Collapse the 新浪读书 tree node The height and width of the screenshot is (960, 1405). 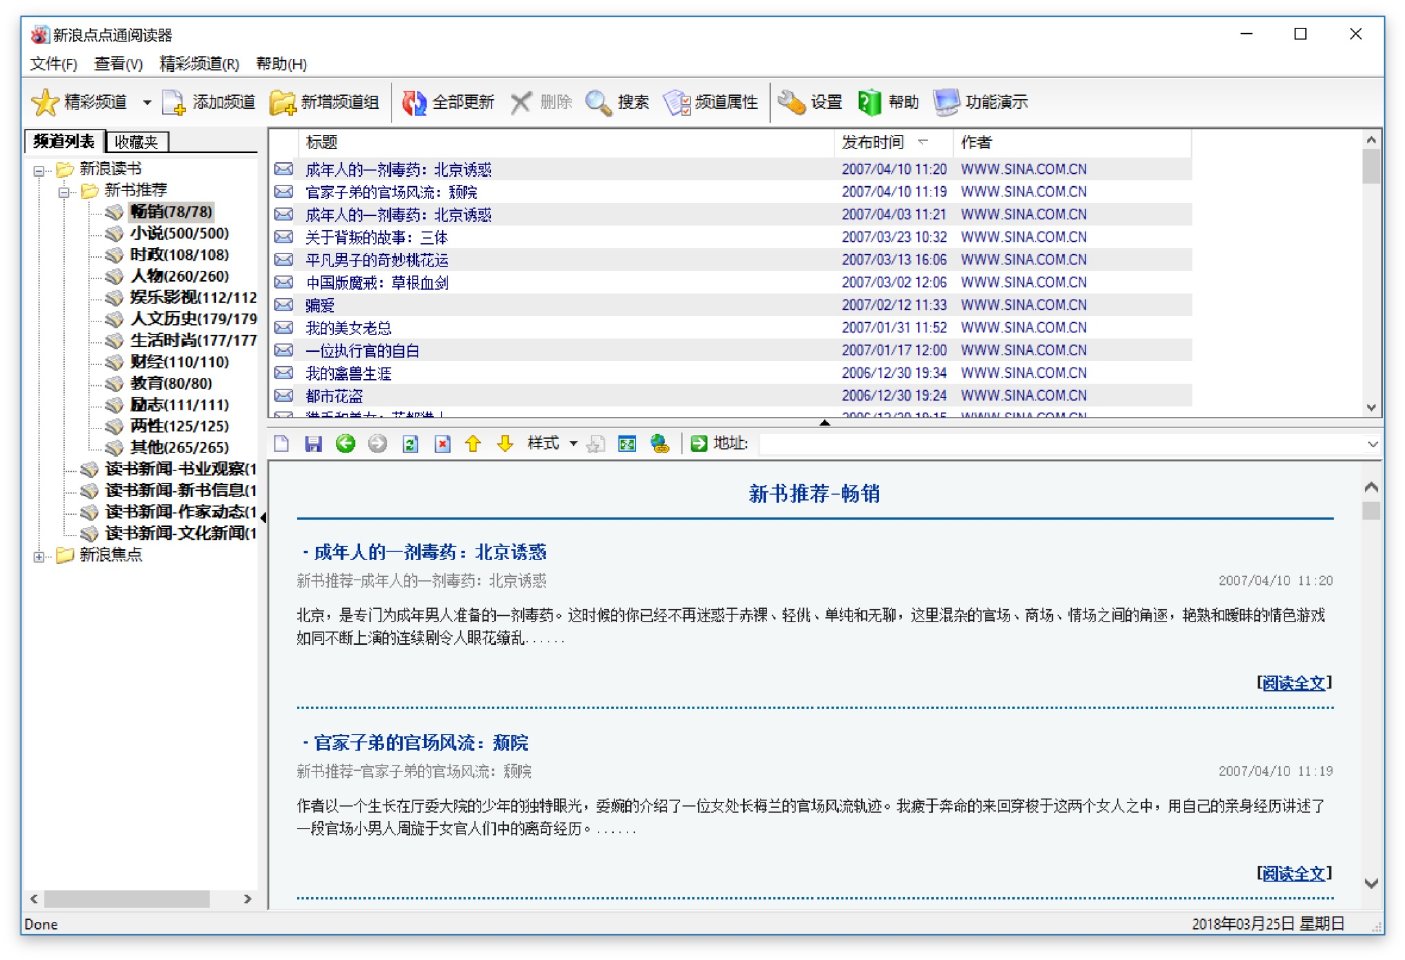point(40,170)
